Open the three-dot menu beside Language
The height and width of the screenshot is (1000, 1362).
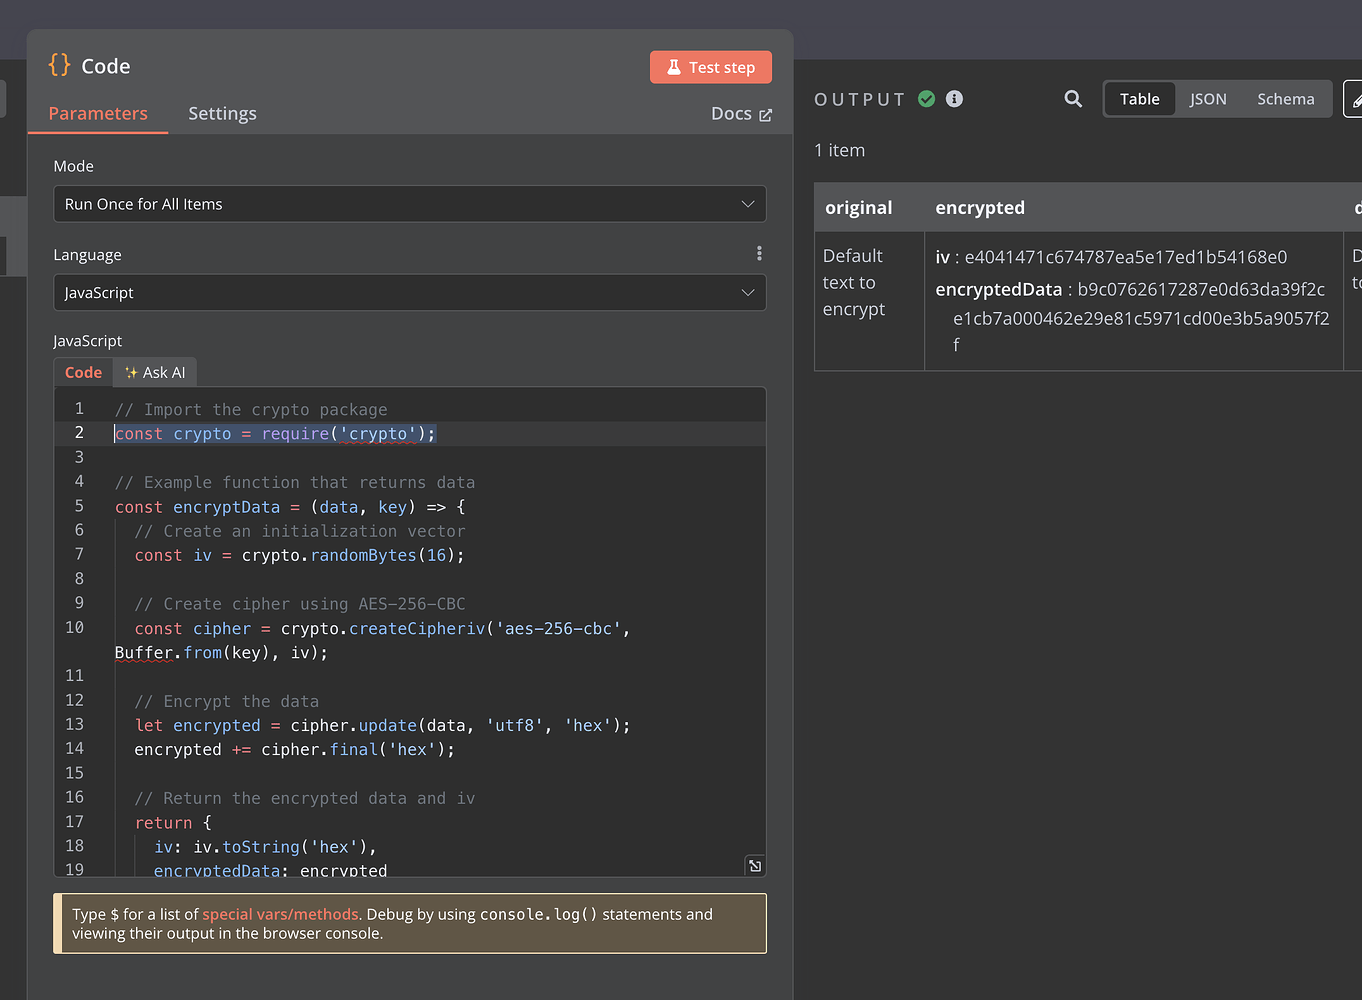tap(759, 253)
